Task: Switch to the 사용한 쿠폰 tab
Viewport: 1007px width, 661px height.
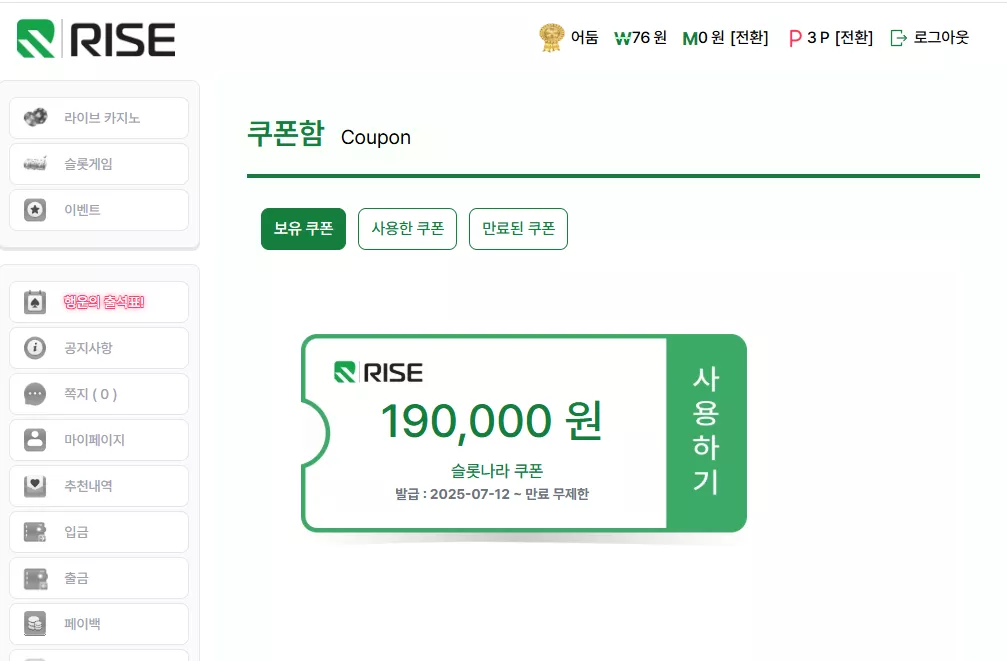Action: 407,229
